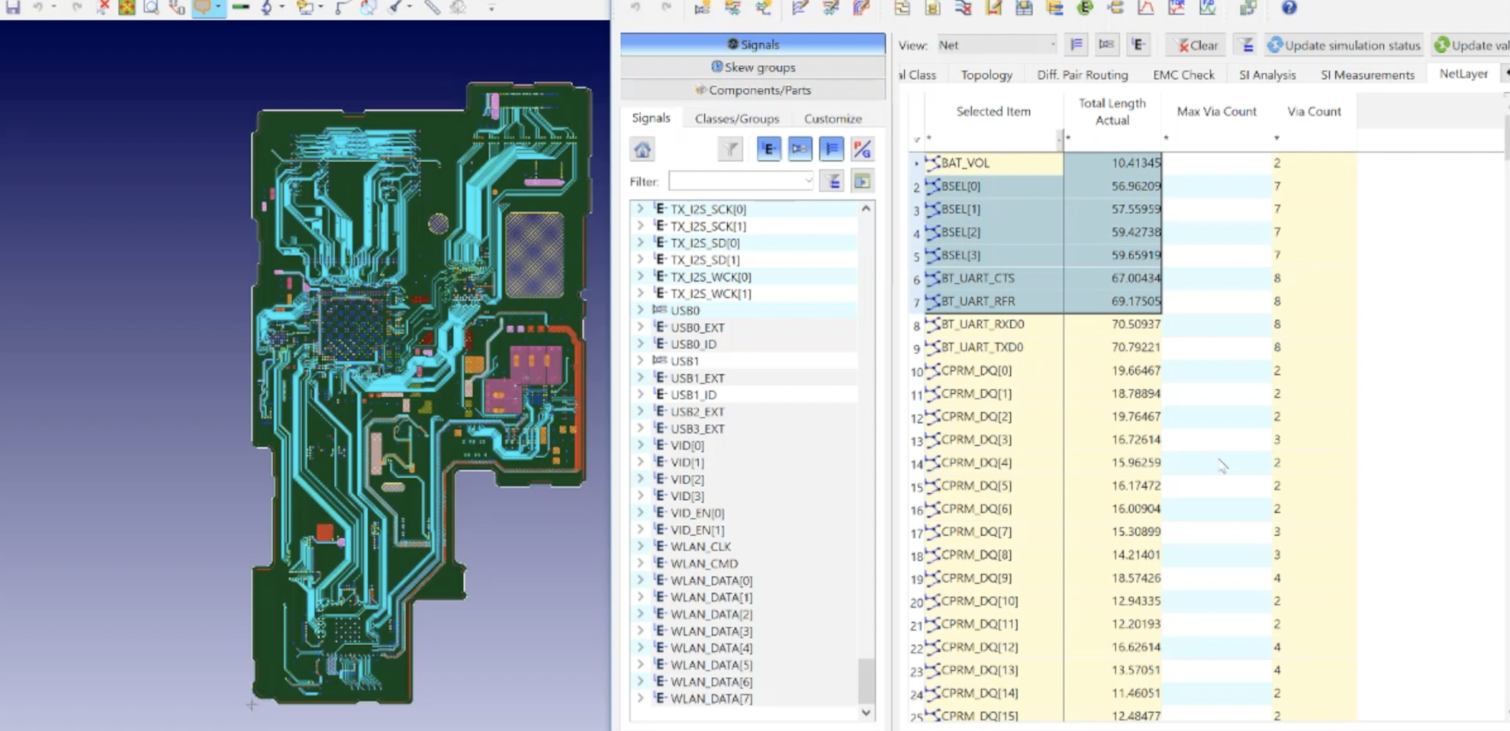The width and height of the screenshot is (1510, 731).
Task: Select WLAN_CMD in the signal tree
Action: (704, 564)
